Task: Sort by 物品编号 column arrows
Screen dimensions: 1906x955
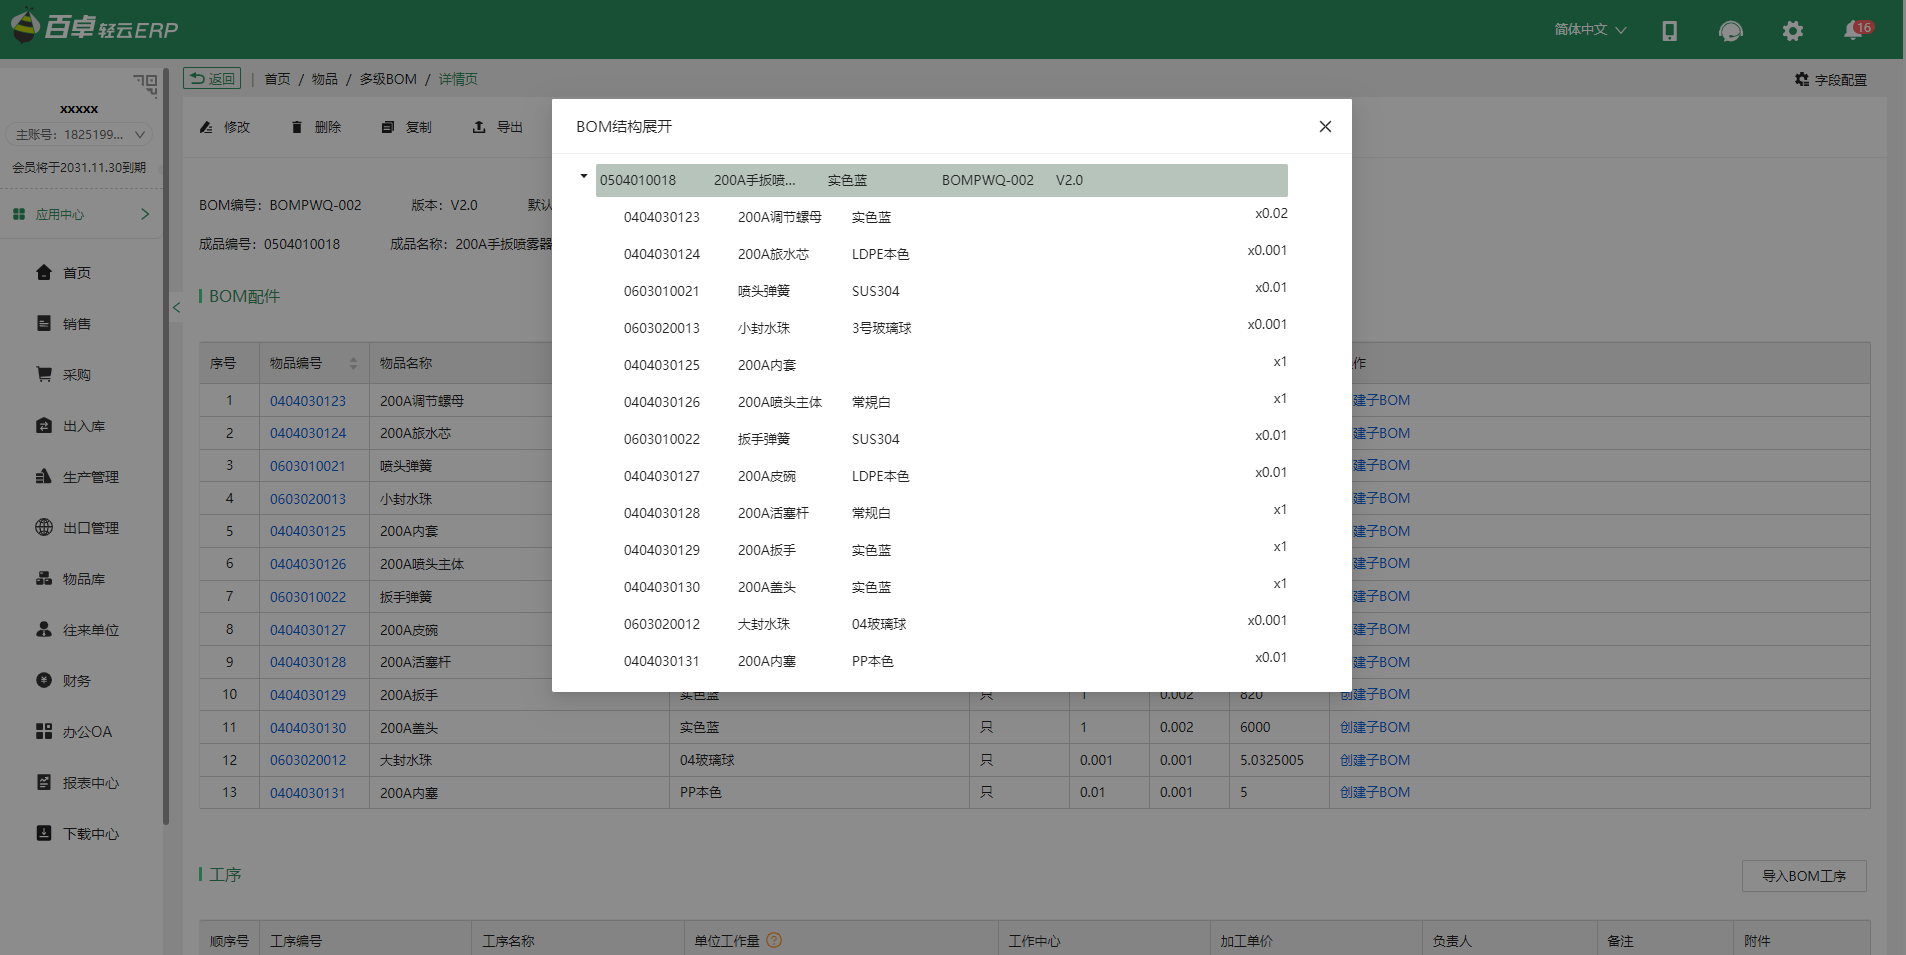Action: pyautogui.click(x=353, y=363)
